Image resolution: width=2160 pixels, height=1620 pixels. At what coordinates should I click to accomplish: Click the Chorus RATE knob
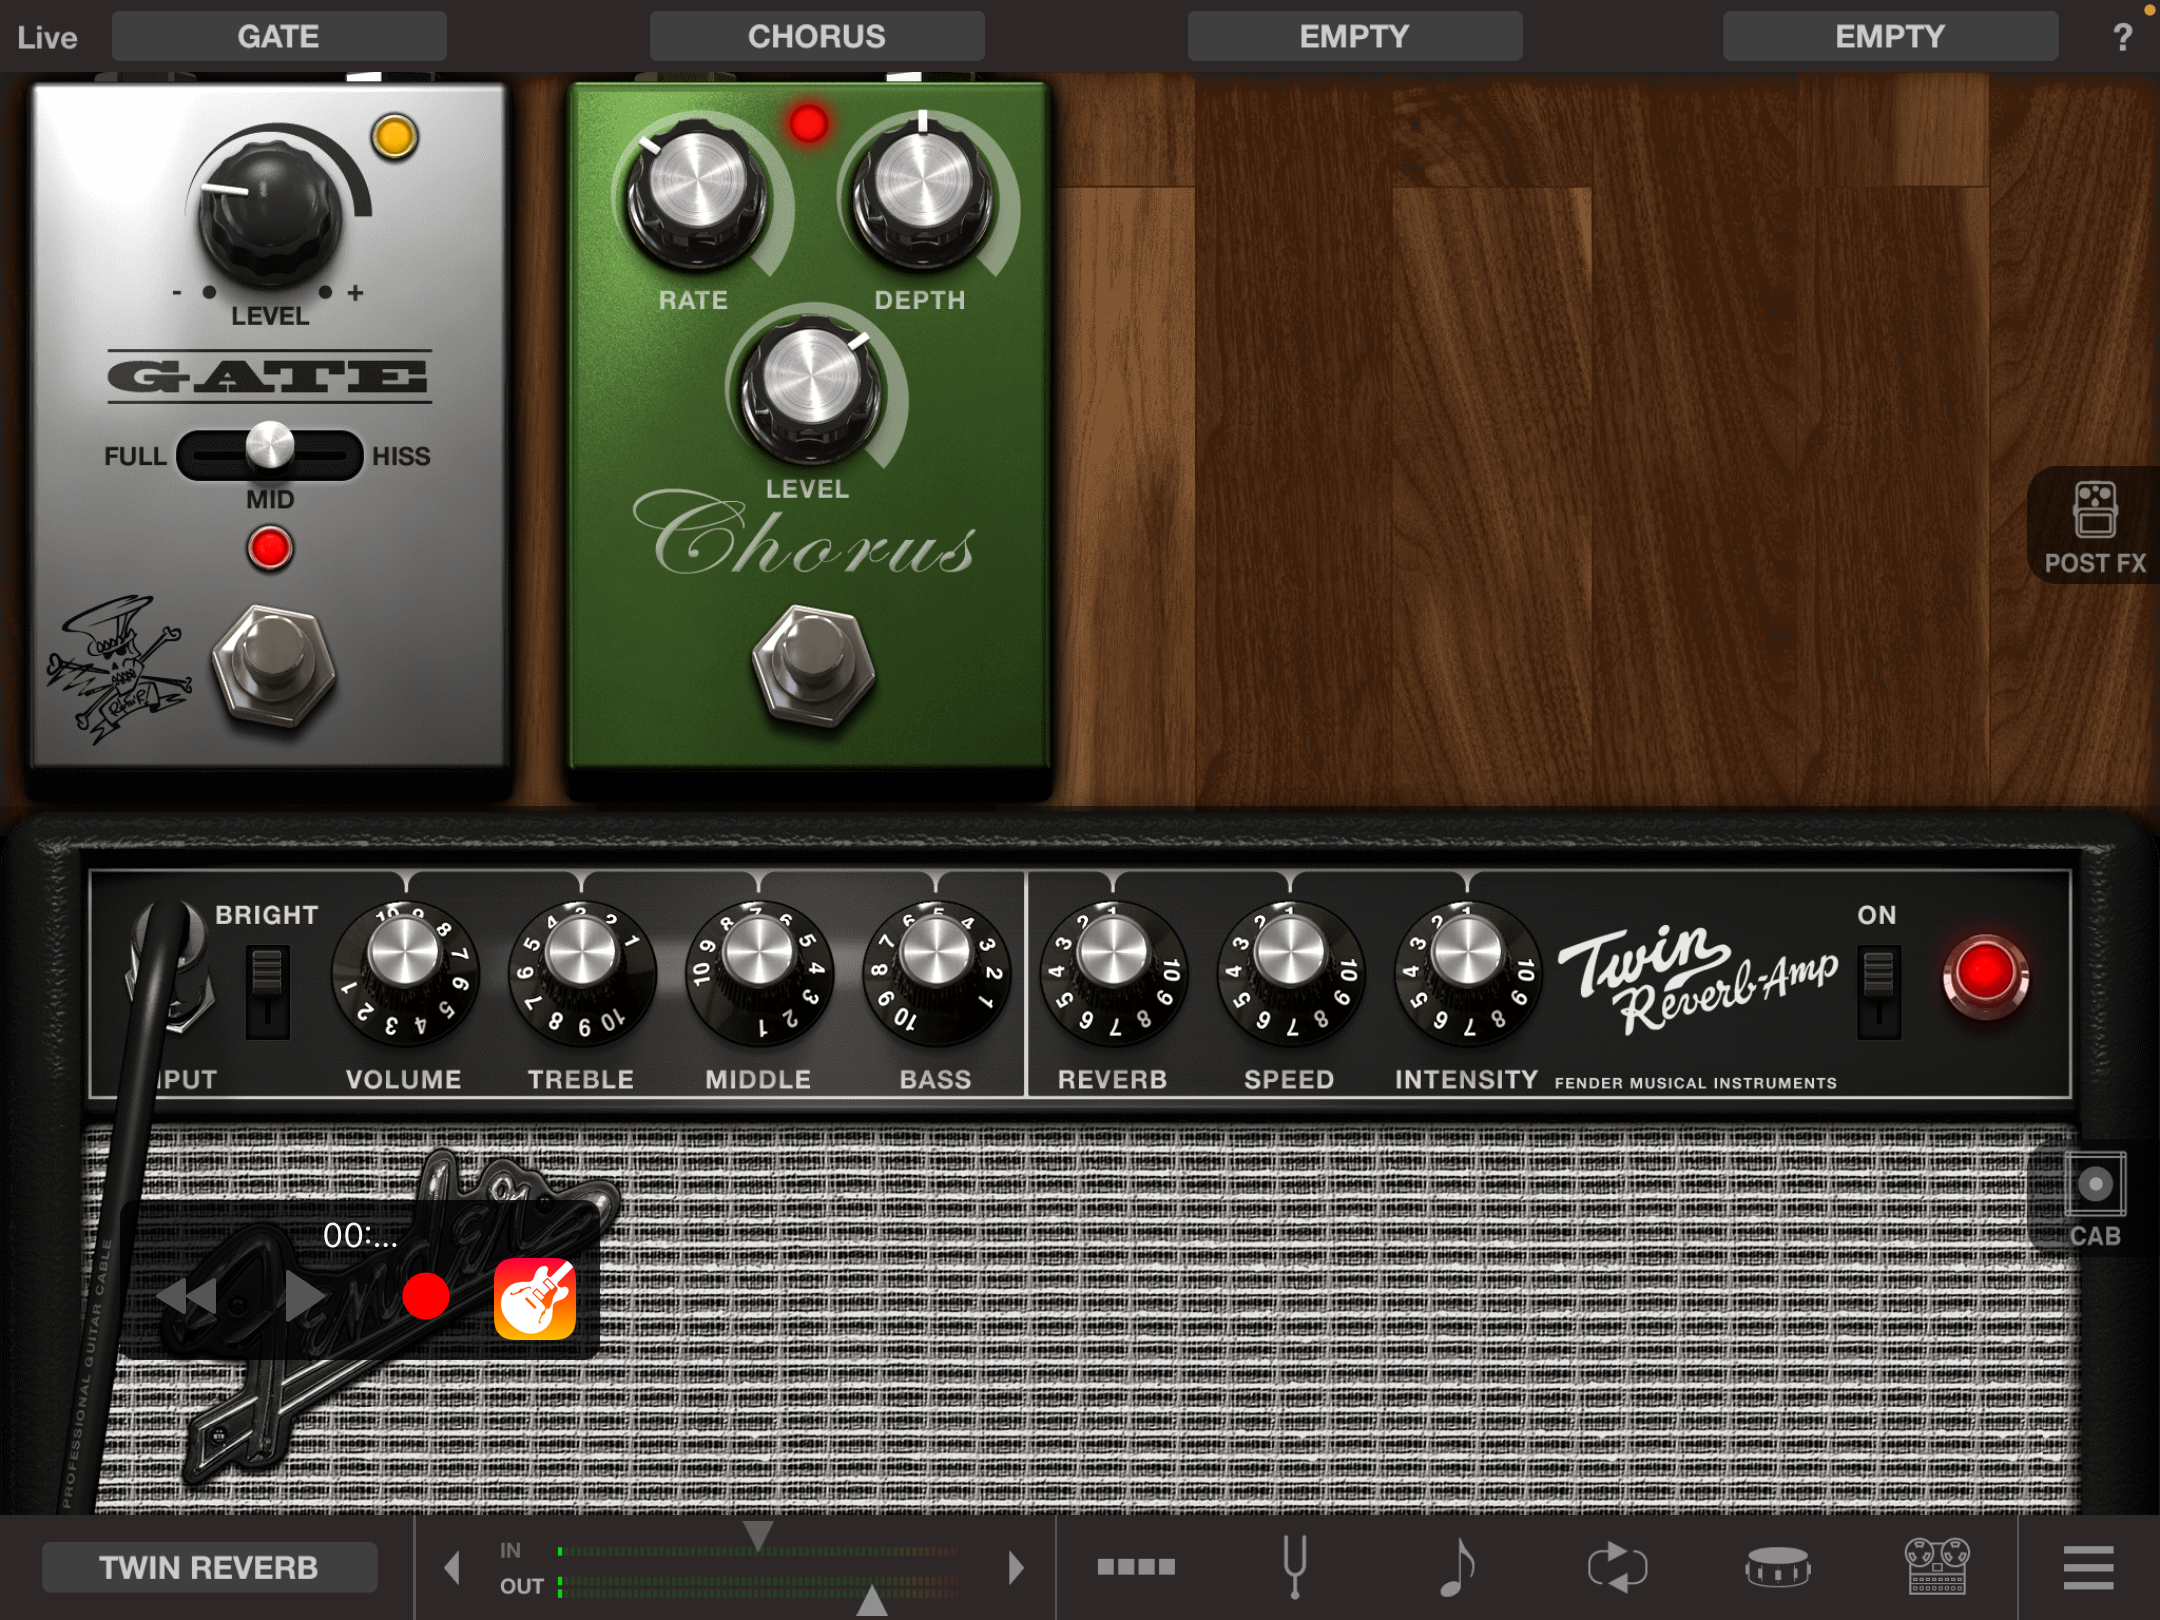[697, 196]
